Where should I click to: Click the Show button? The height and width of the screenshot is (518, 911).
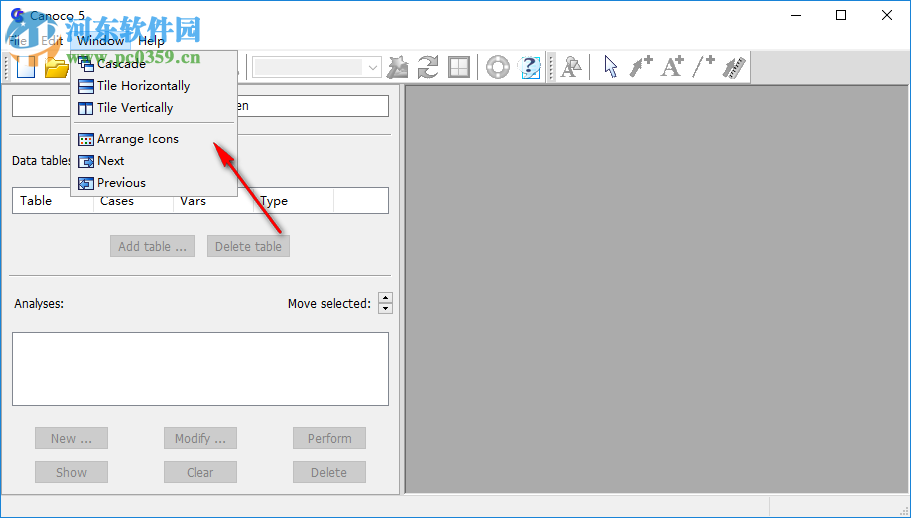coord(71,472)
